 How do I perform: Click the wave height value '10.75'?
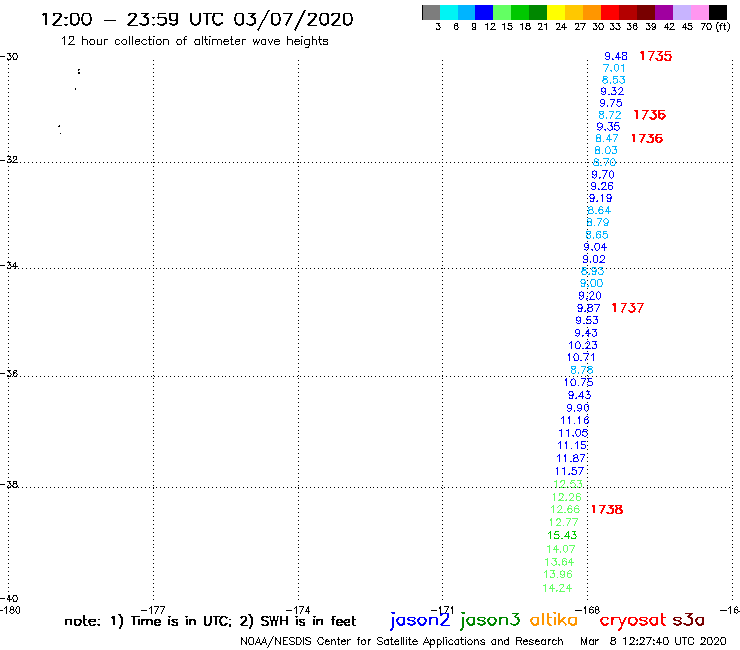point(579,383)
